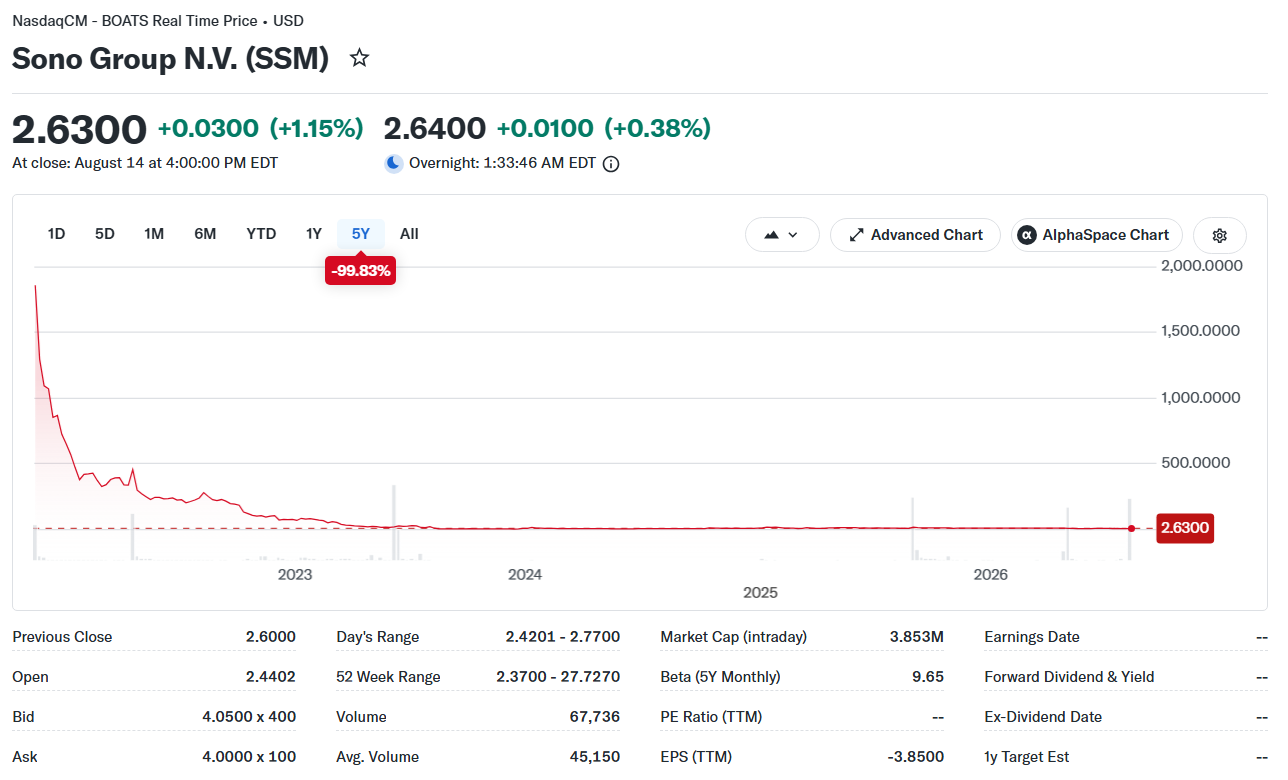Click the Open value 2.4402

[271, 677]
